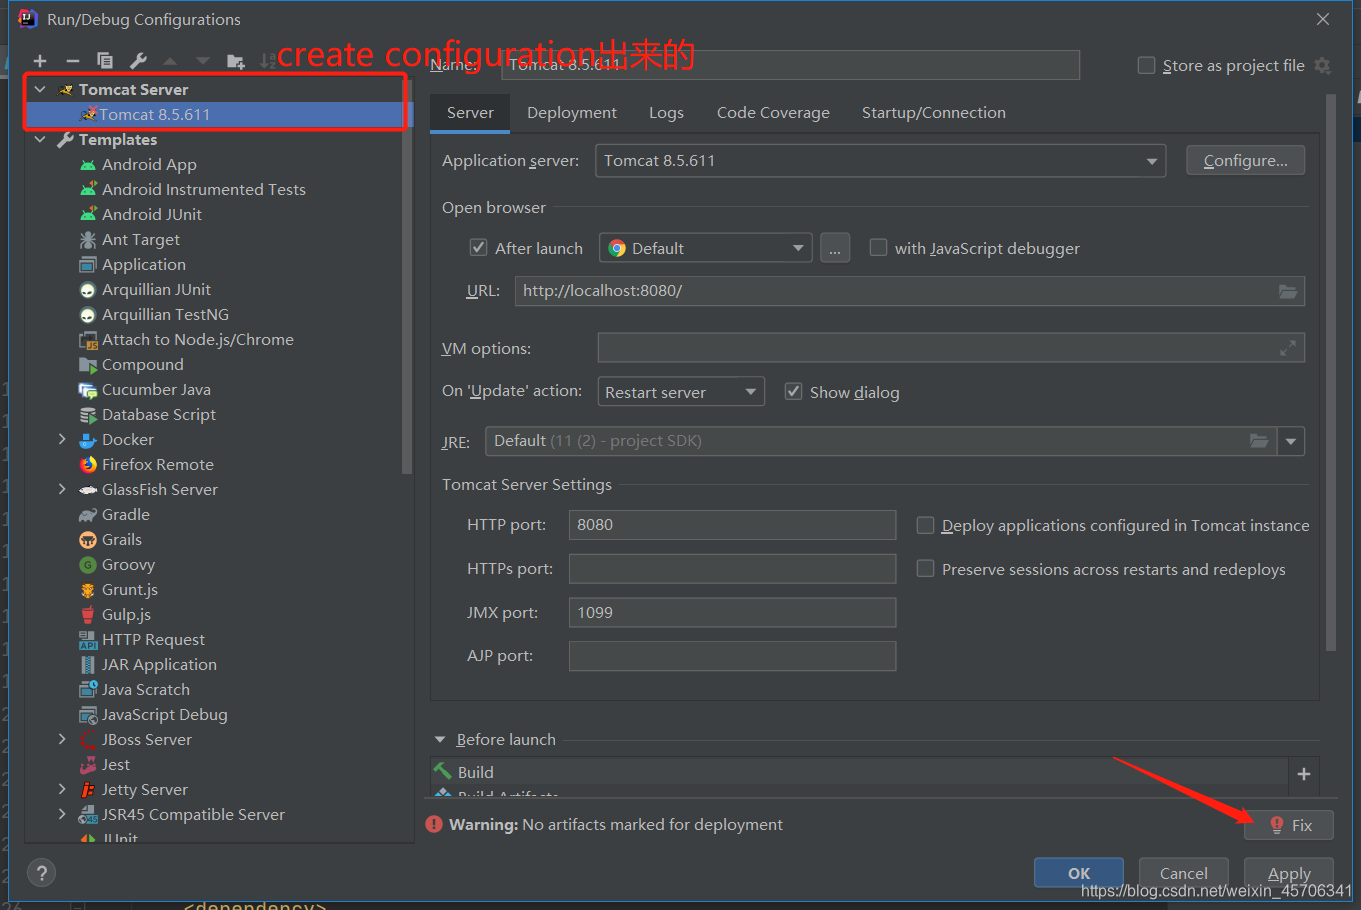Open the Application server dropdown
Screen dimensions: 1361x910
880,161
